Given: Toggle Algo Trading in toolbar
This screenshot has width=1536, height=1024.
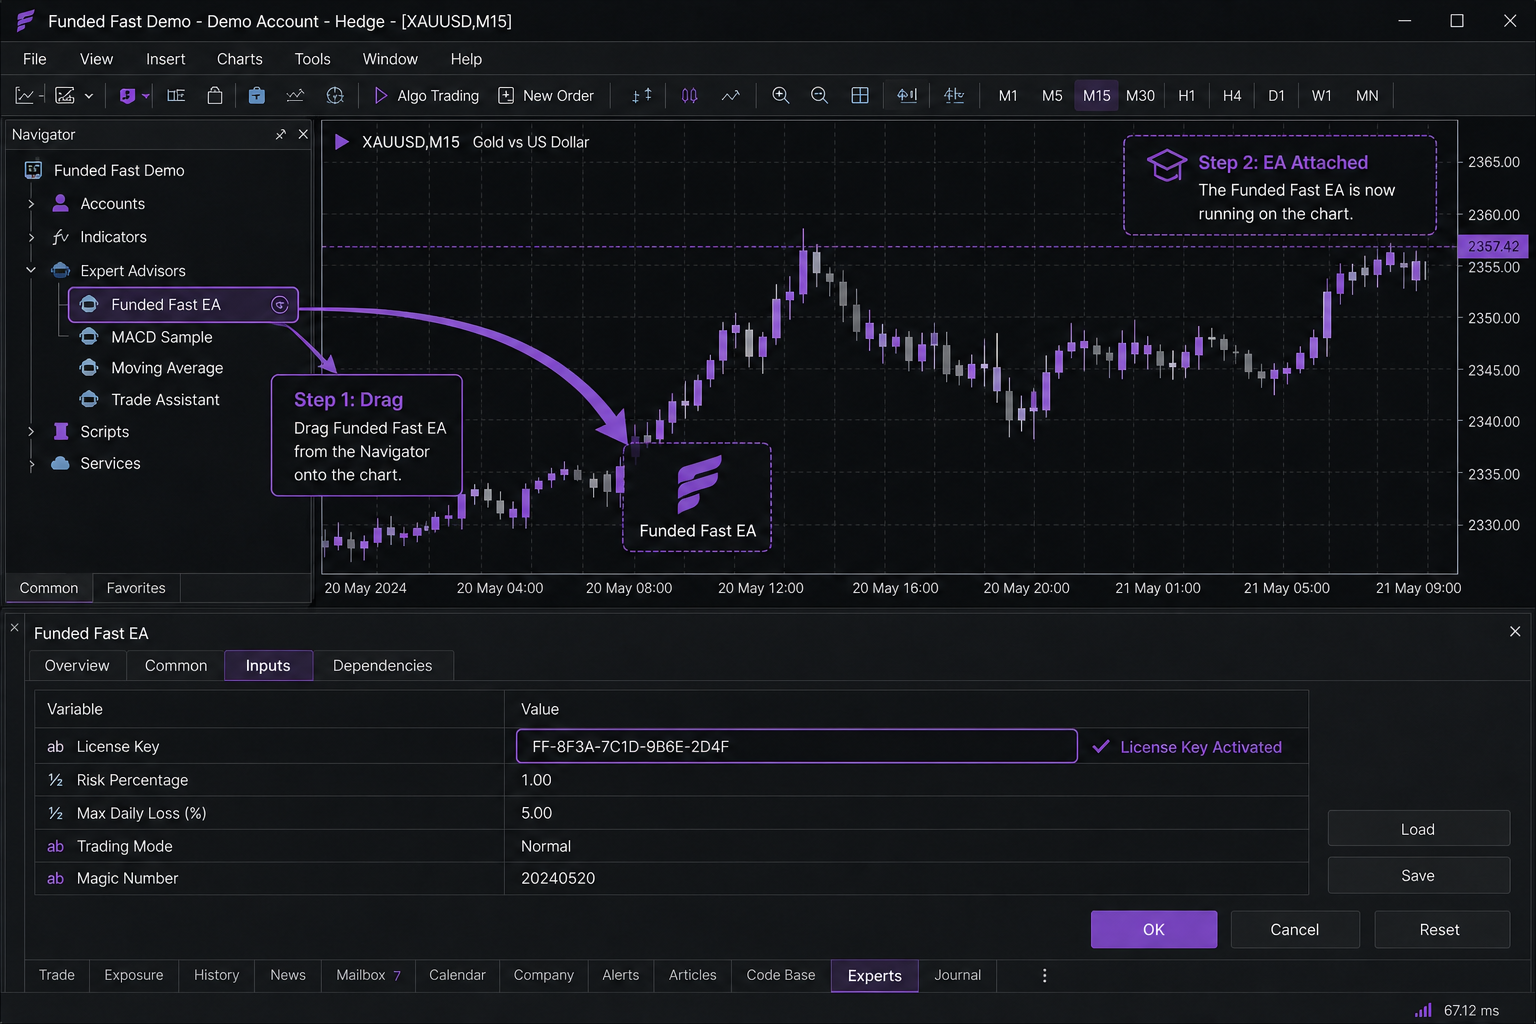Looking at the screenshot, I should pyautogui.click(x=426, y=96).
